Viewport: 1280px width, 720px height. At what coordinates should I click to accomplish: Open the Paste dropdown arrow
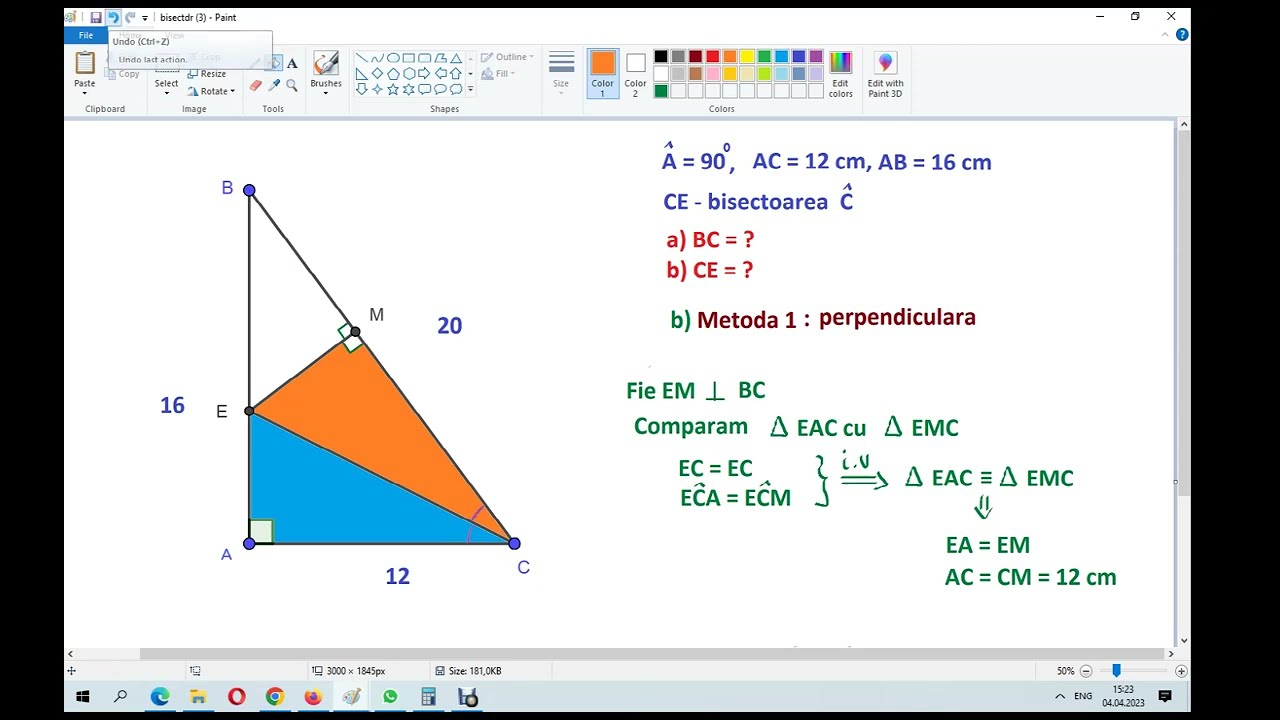[x=85, y=92]
